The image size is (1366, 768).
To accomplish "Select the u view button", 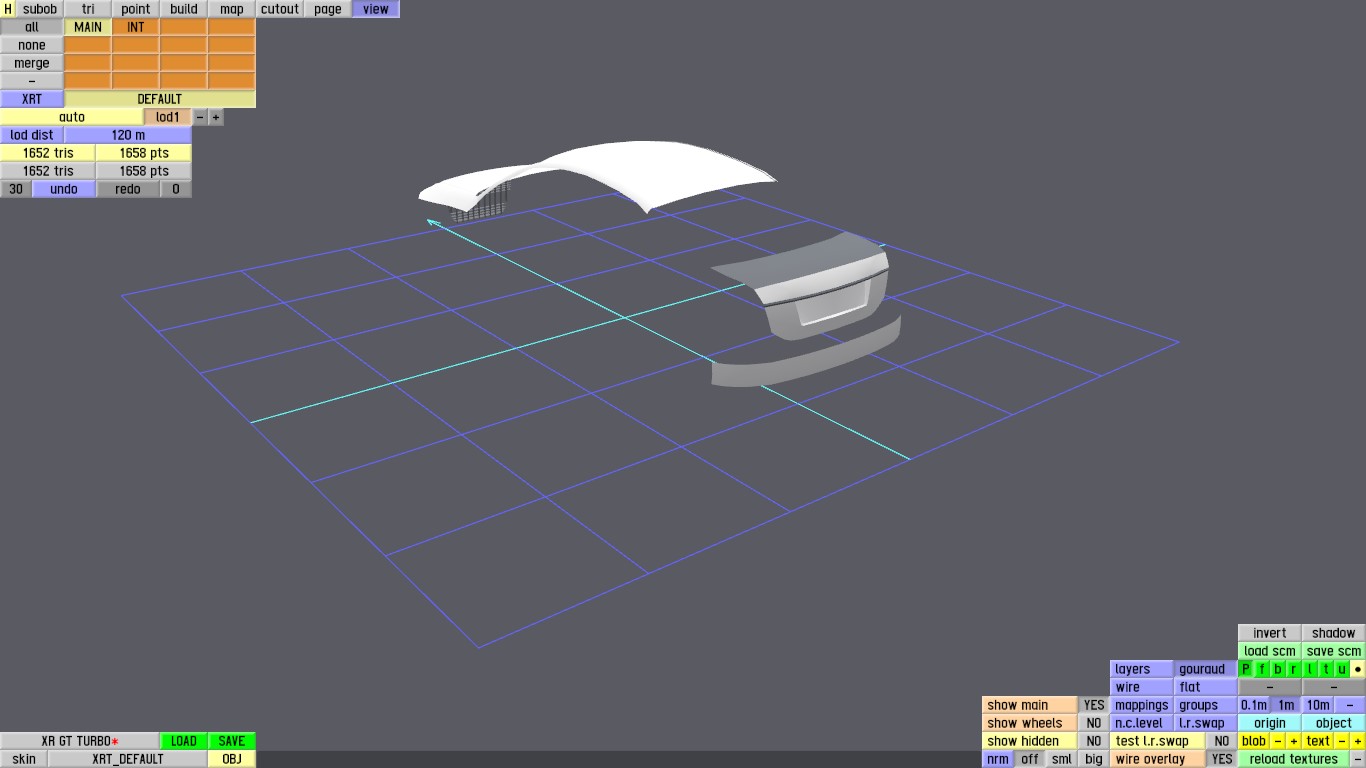I will tap(1342, 669).
